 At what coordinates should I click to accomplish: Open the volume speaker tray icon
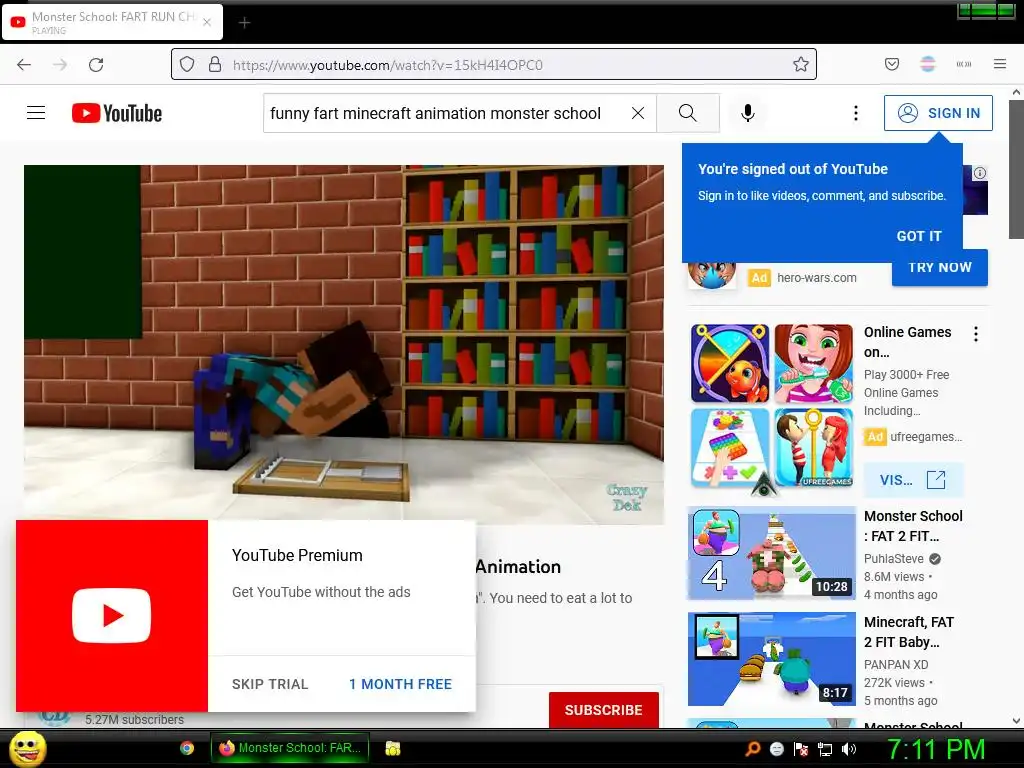(x=849, y=749)
